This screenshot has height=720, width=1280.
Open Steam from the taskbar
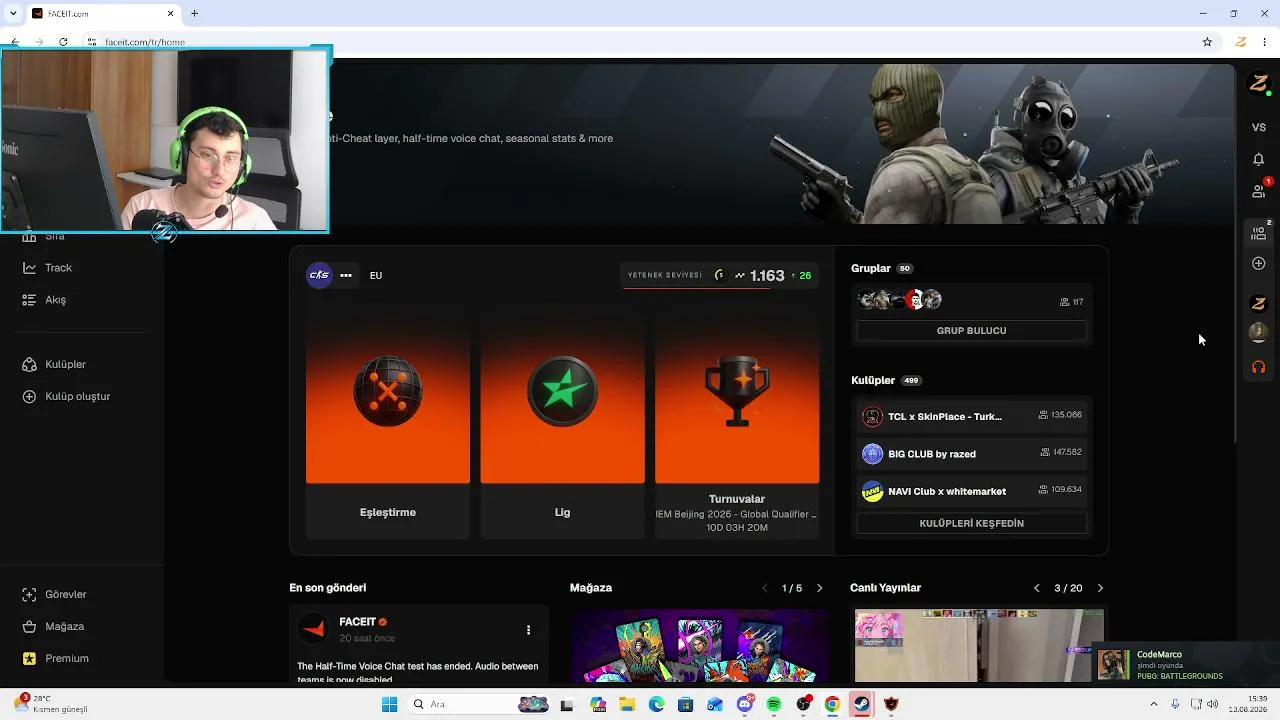861,704
